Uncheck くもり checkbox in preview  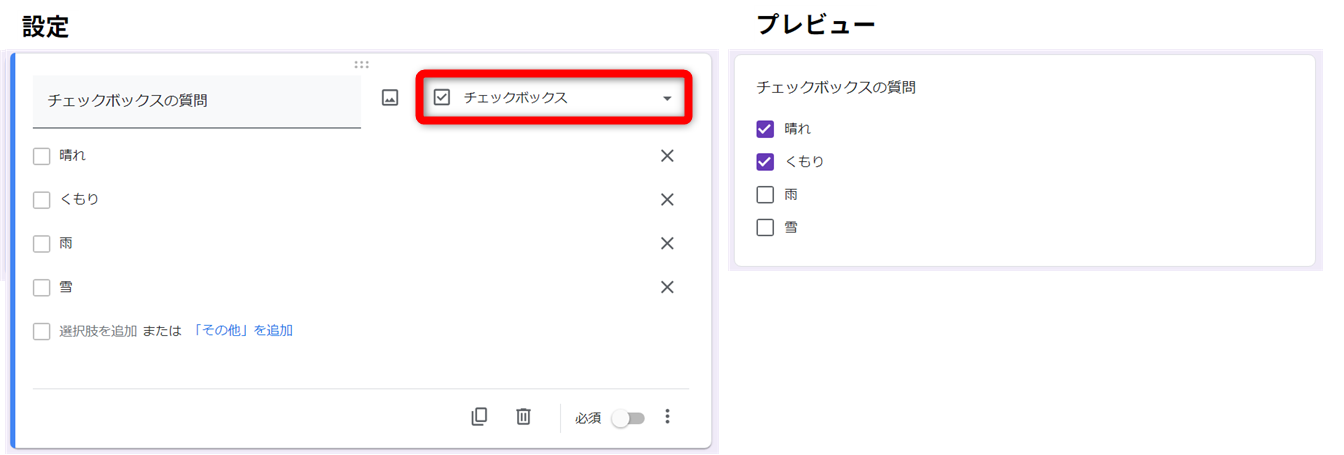(x=765, y=162)
